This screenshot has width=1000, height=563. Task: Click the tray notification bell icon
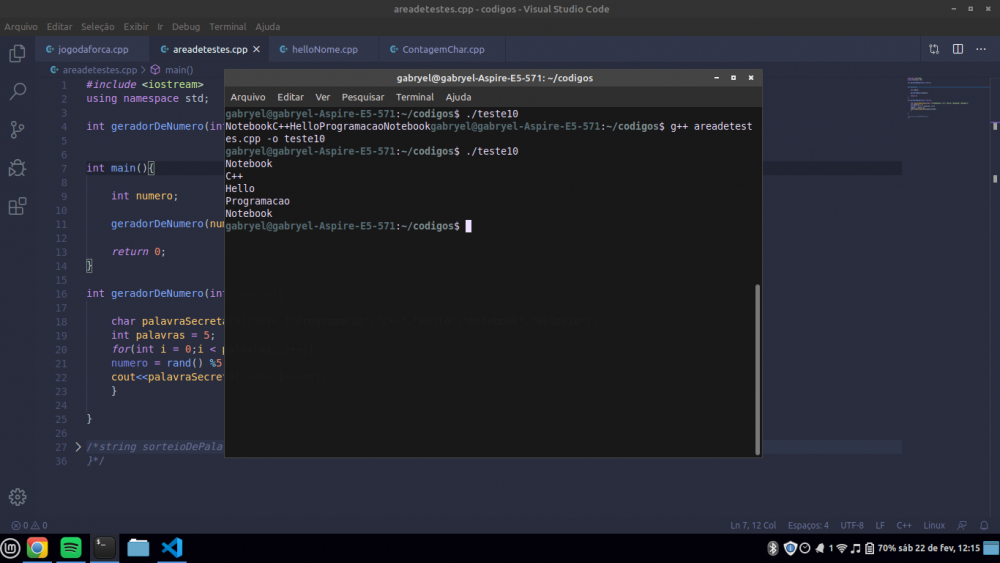coord(820,548)
